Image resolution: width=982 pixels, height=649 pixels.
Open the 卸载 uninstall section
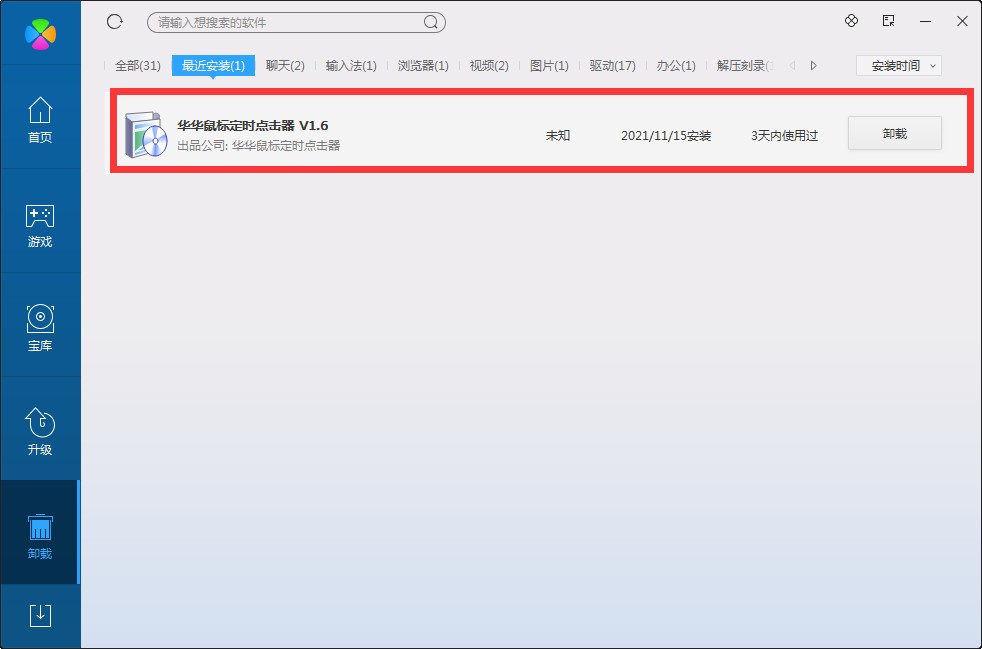(x=39, y=533)
